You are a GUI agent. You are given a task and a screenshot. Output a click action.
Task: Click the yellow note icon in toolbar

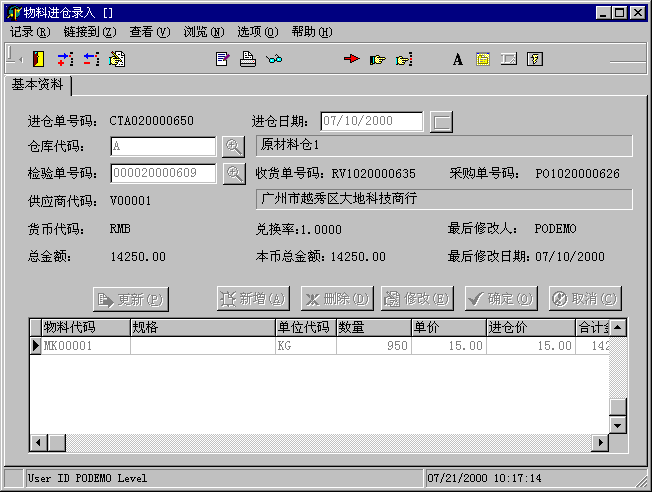(483, 59)
